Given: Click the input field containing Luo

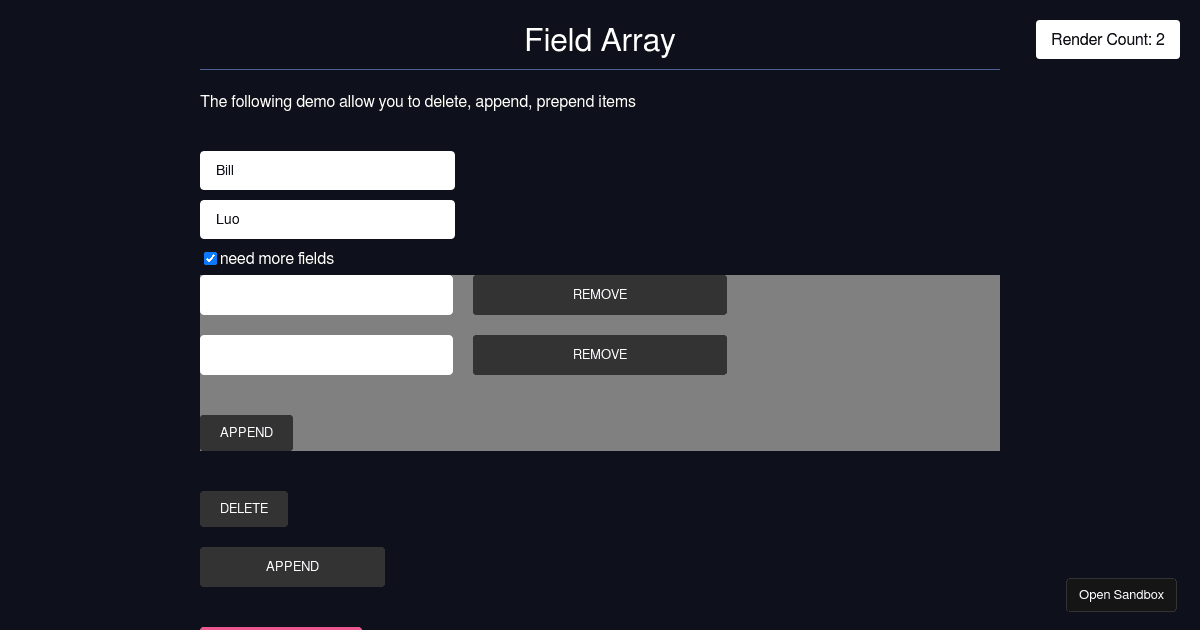Looking at the screenshot, I should pos(327,219).
